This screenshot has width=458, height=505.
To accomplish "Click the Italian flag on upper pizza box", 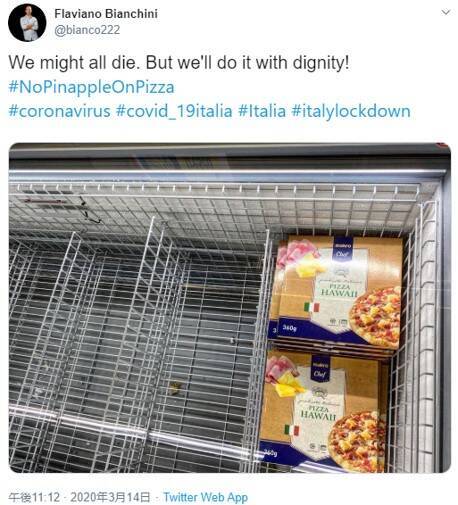I will [x=312, y=307].
